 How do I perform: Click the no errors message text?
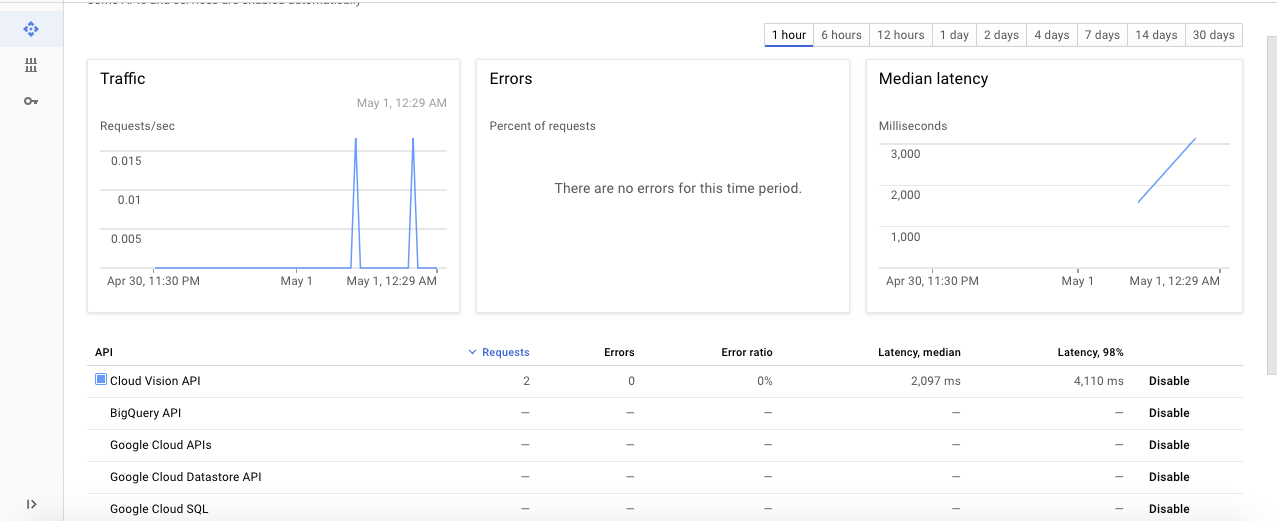(x=678, y=188)
